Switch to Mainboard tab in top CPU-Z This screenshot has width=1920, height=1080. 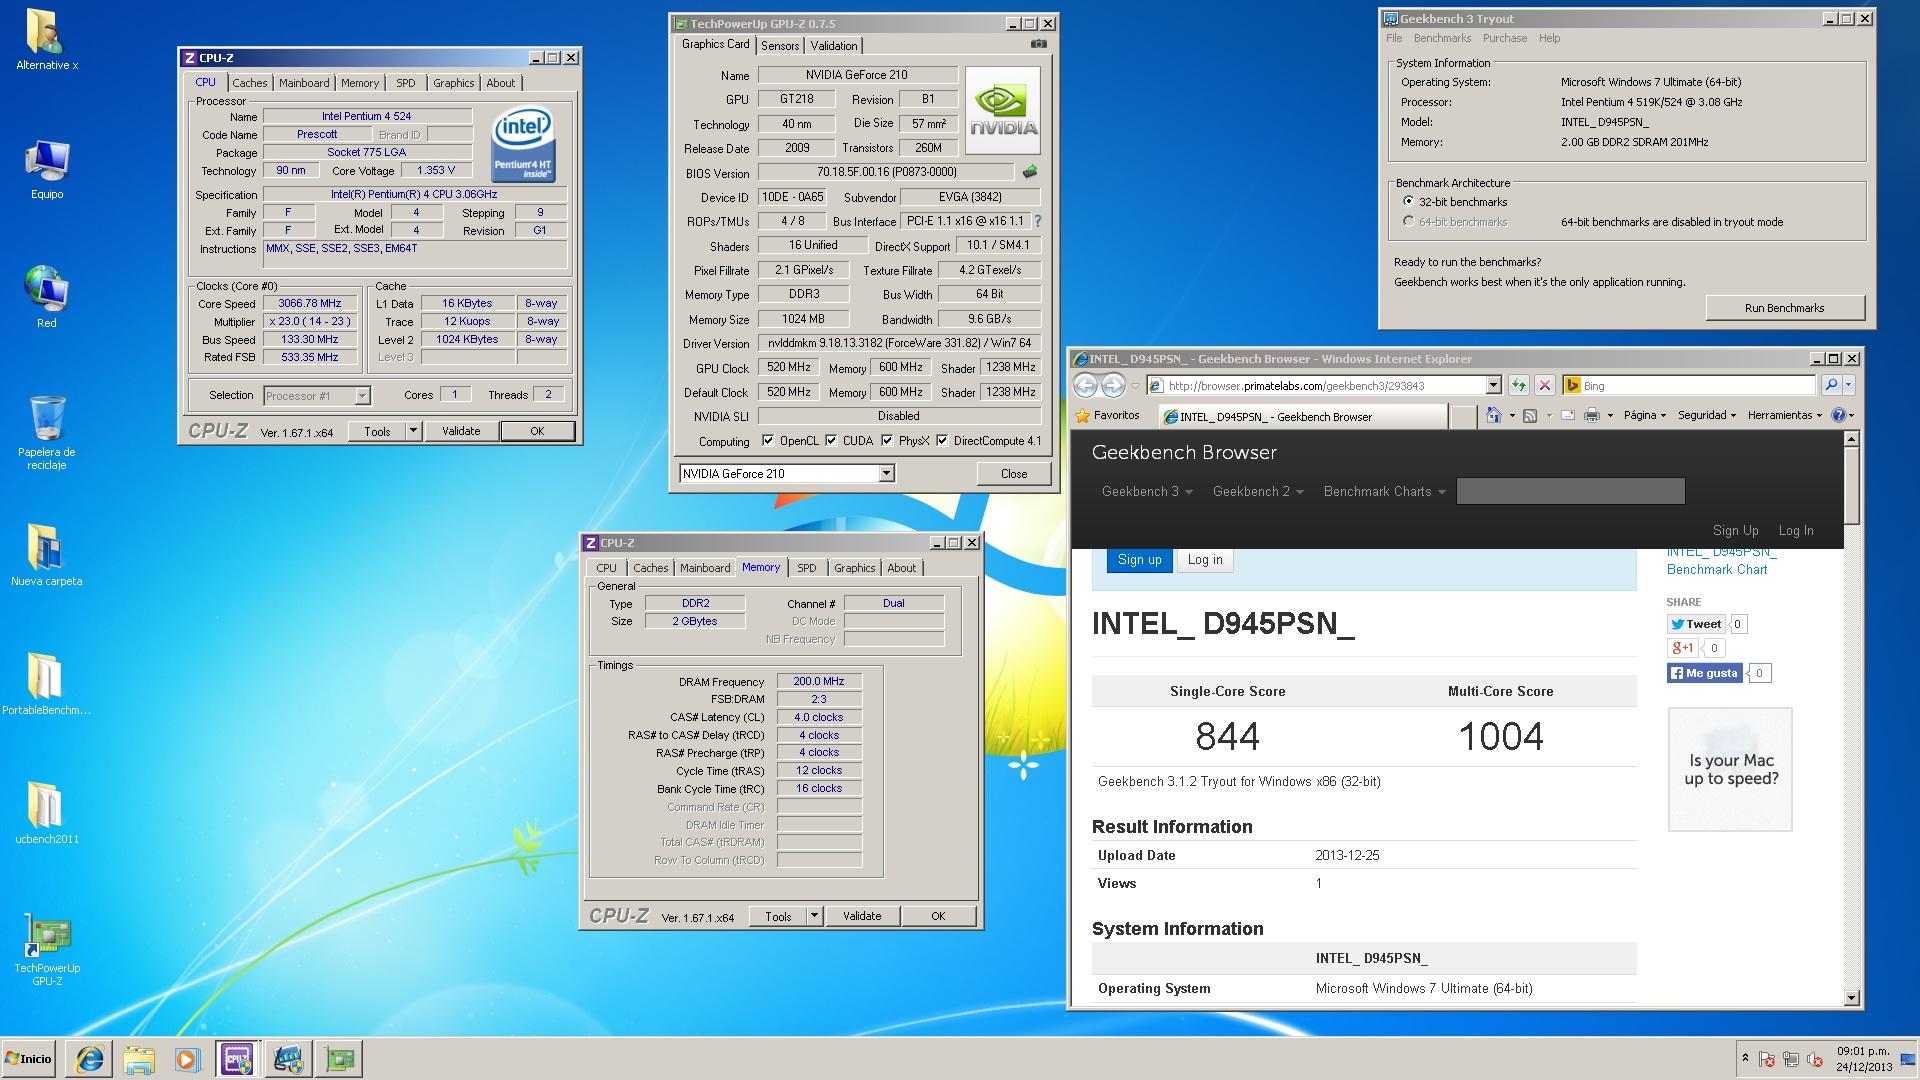pyautogui.click(x=304, y=83)
